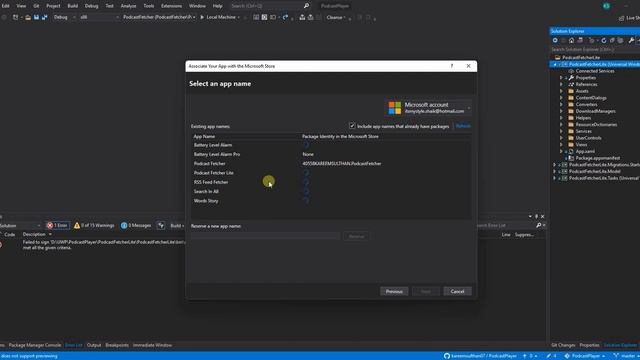Screen dimensions: 640x360
Task: Toggle the 1 Error filter button
Action: pos(58,225)
